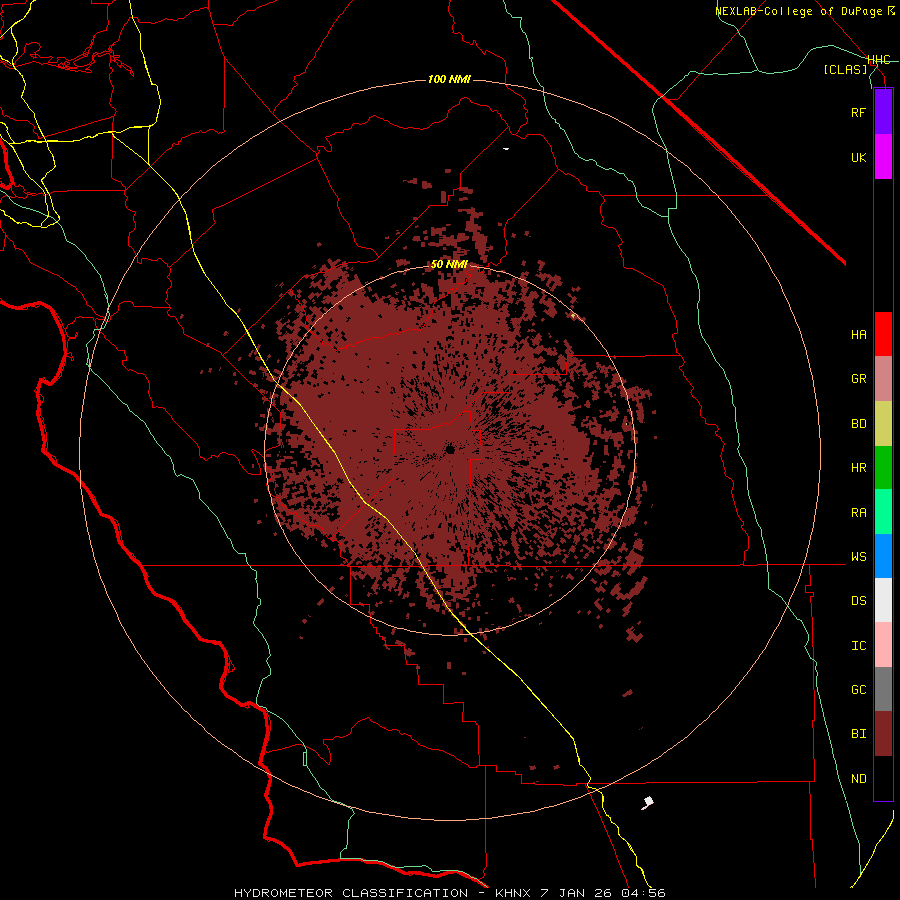Click the WS legend label
Image resolution: width=900 pixels, height=900 pixels.
click(858, 556)
